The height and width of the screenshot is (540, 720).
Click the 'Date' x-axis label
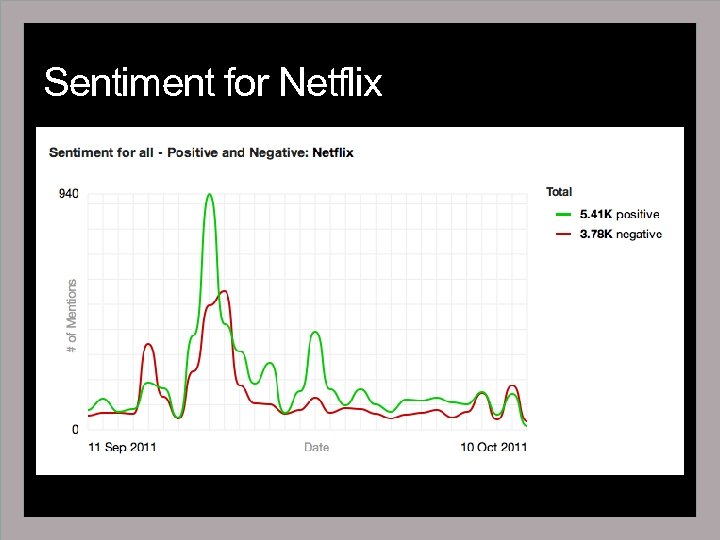click(x=316, y=447)
